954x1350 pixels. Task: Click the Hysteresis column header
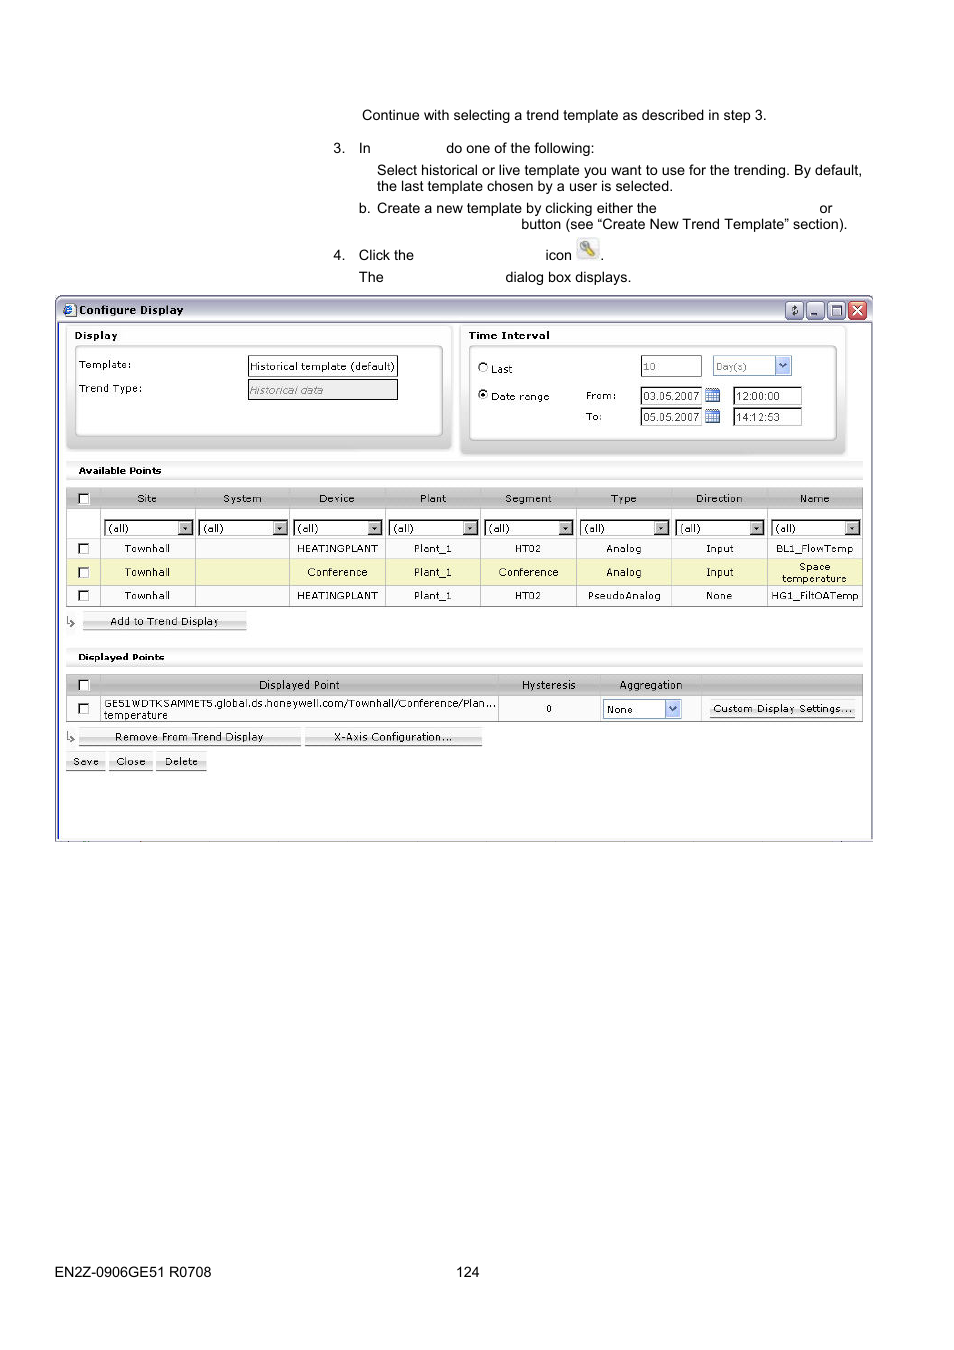549,685
